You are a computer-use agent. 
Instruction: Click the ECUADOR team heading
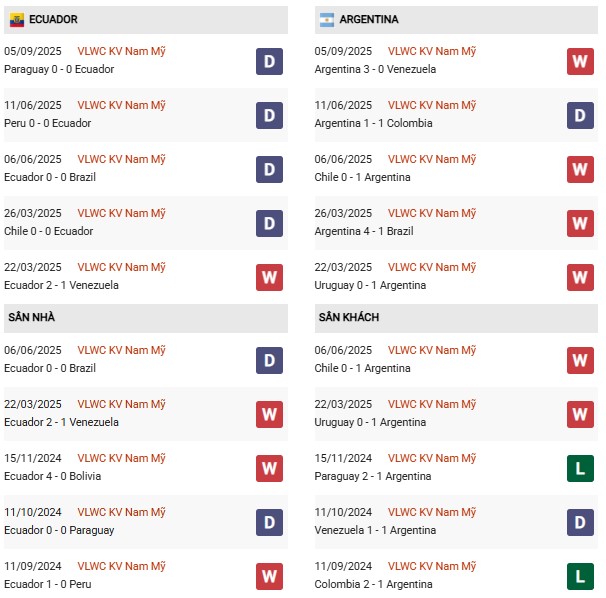[53, 19]
